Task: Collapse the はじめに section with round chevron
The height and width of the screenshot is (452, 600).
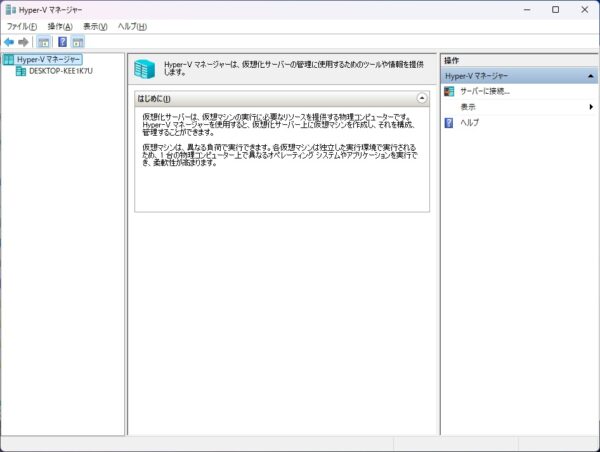Action: [x=422, y=98]
